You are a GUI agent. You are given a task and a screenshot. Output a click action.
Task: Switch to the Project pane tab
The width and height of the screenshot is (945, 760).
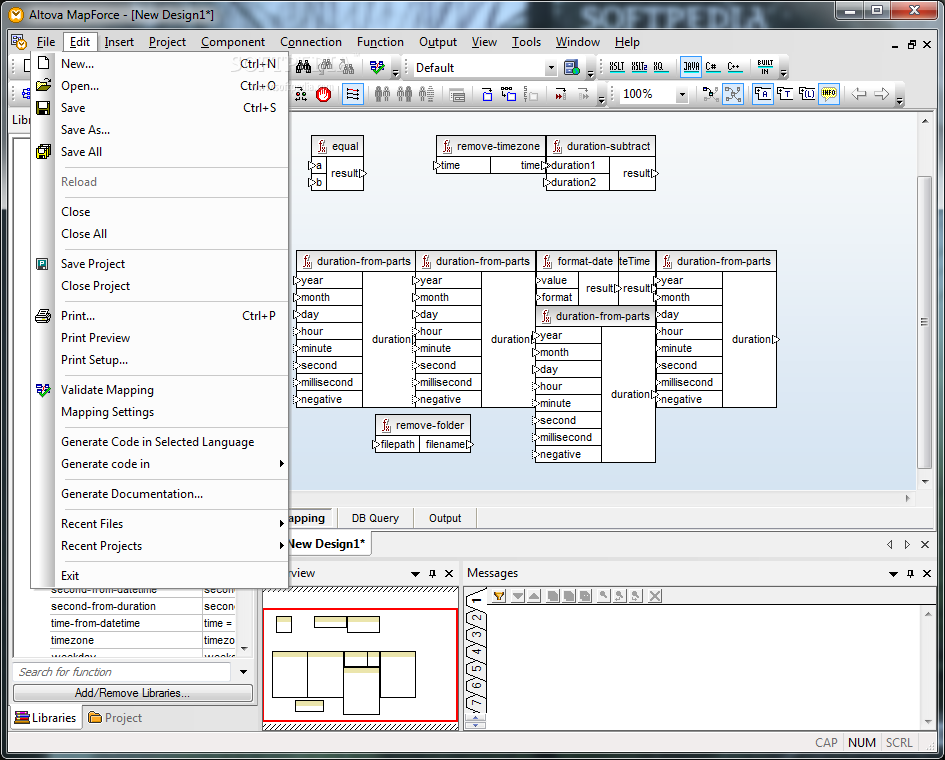point(115,718)
